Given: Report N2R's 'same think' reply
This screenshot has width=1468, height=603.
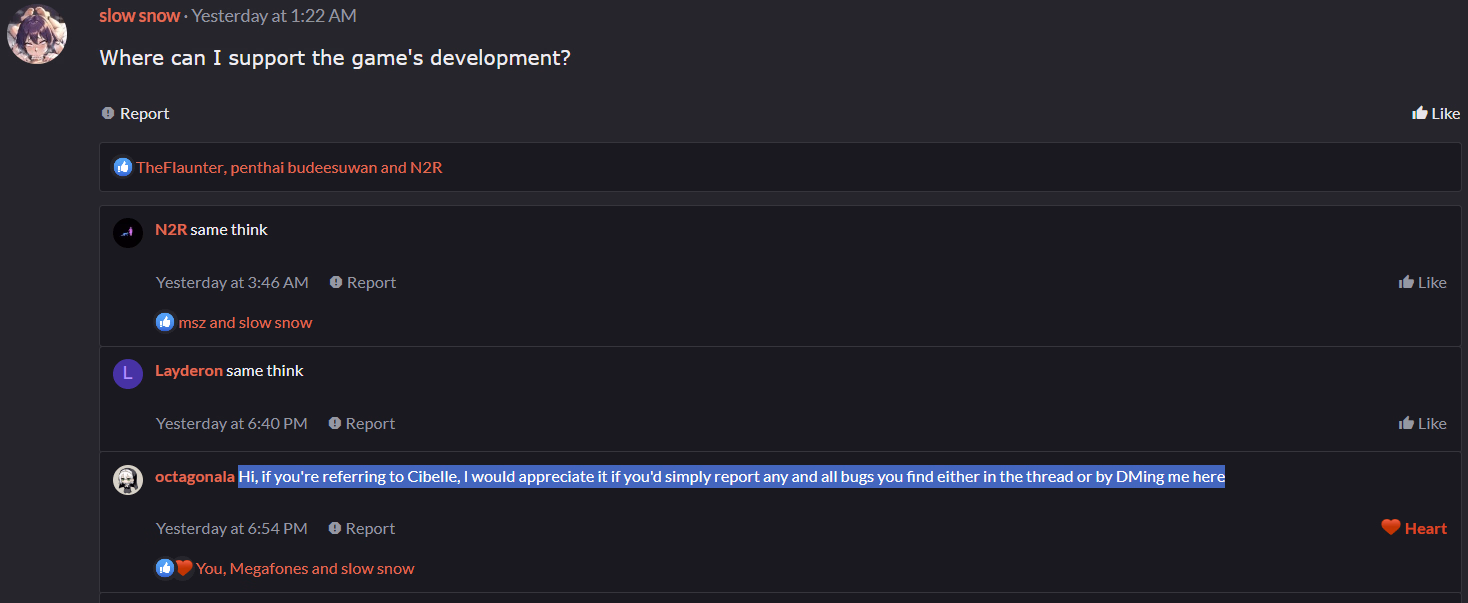Looking at the screenshot, I should pos(362,283).
